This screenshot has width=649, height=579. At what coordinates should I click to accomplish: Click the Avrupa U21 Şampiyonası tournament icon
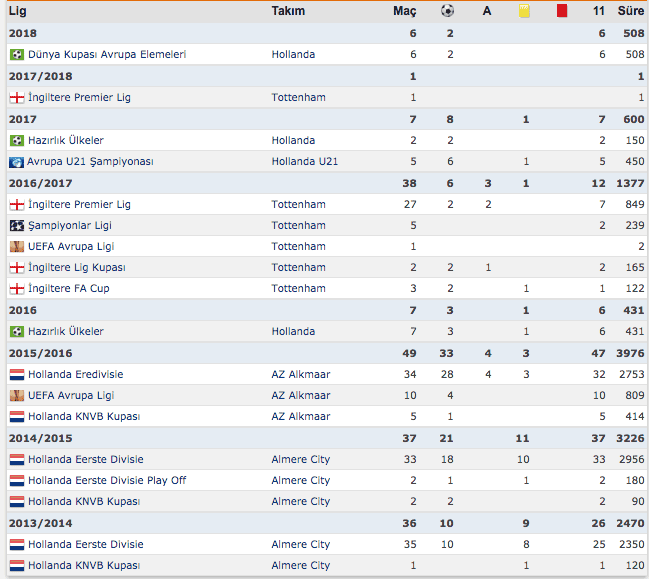coord(17,162)
